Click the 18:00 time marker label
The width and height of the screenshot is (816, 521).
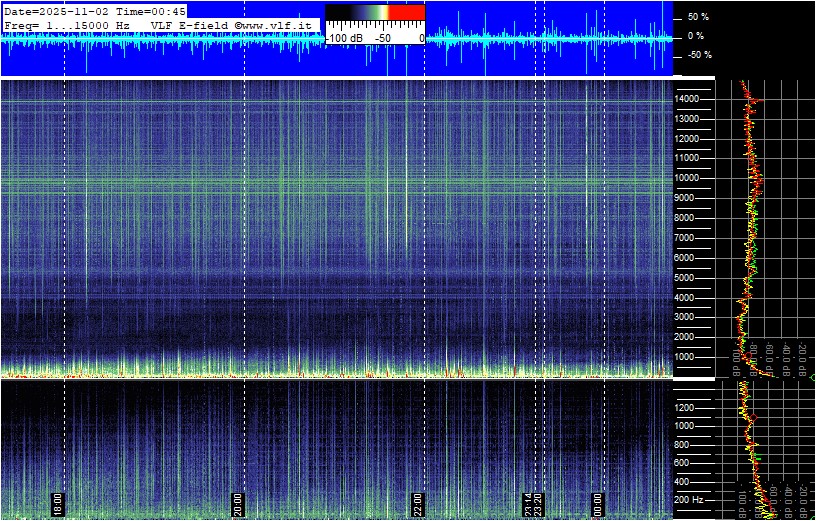(58, 502)
